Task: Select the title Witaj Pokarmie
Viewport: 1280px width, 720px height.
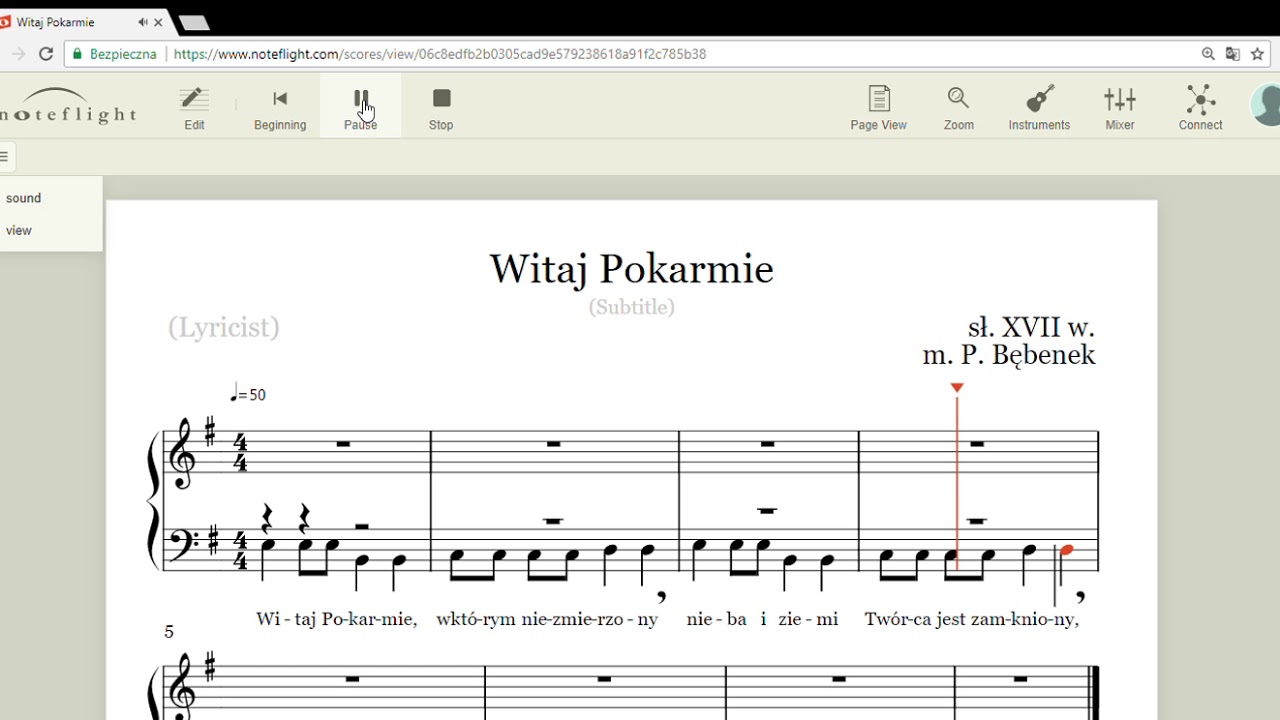Action: pyautogui.click(x=631, y=269)
